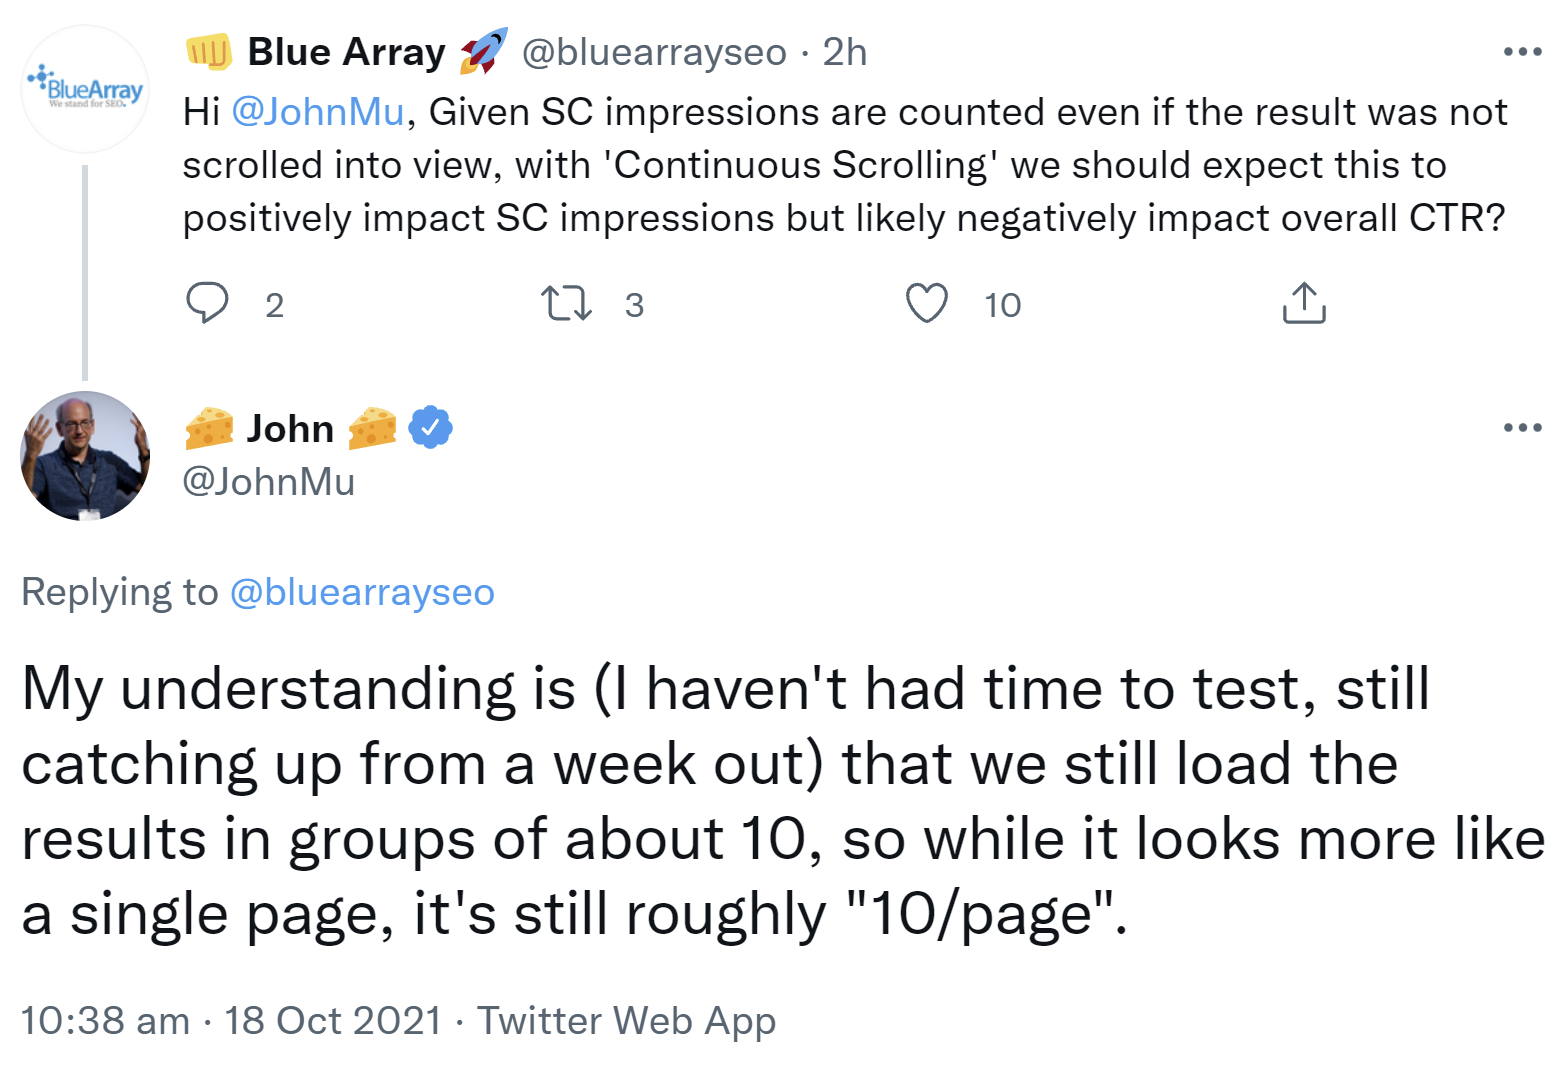Click @bluearrayseo in the Replying to line
The width and height of the screenshot is (1566, 1071).
(x=362, y=592)
